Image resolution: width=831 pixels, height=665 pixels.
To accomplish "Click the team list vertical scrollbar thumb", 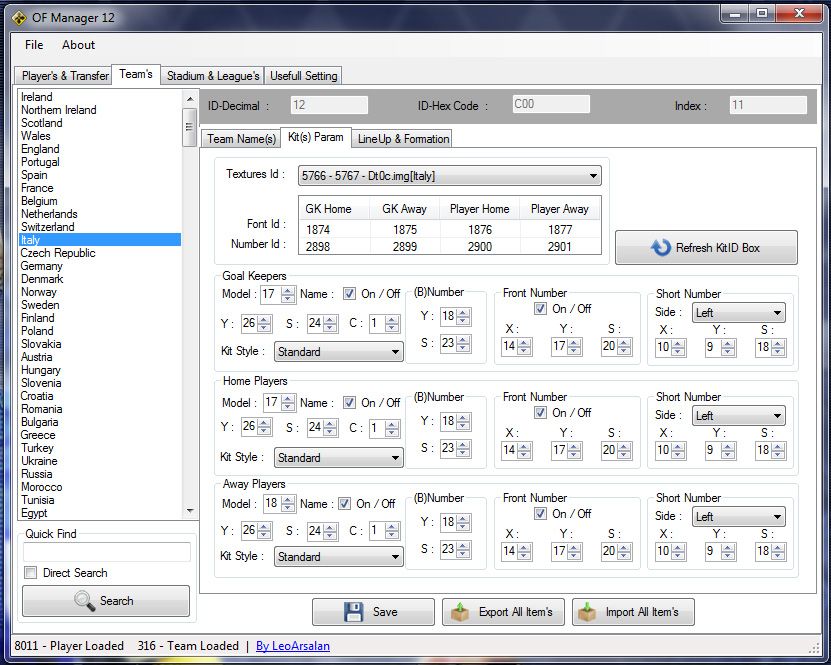I will [x=189, y=125].
